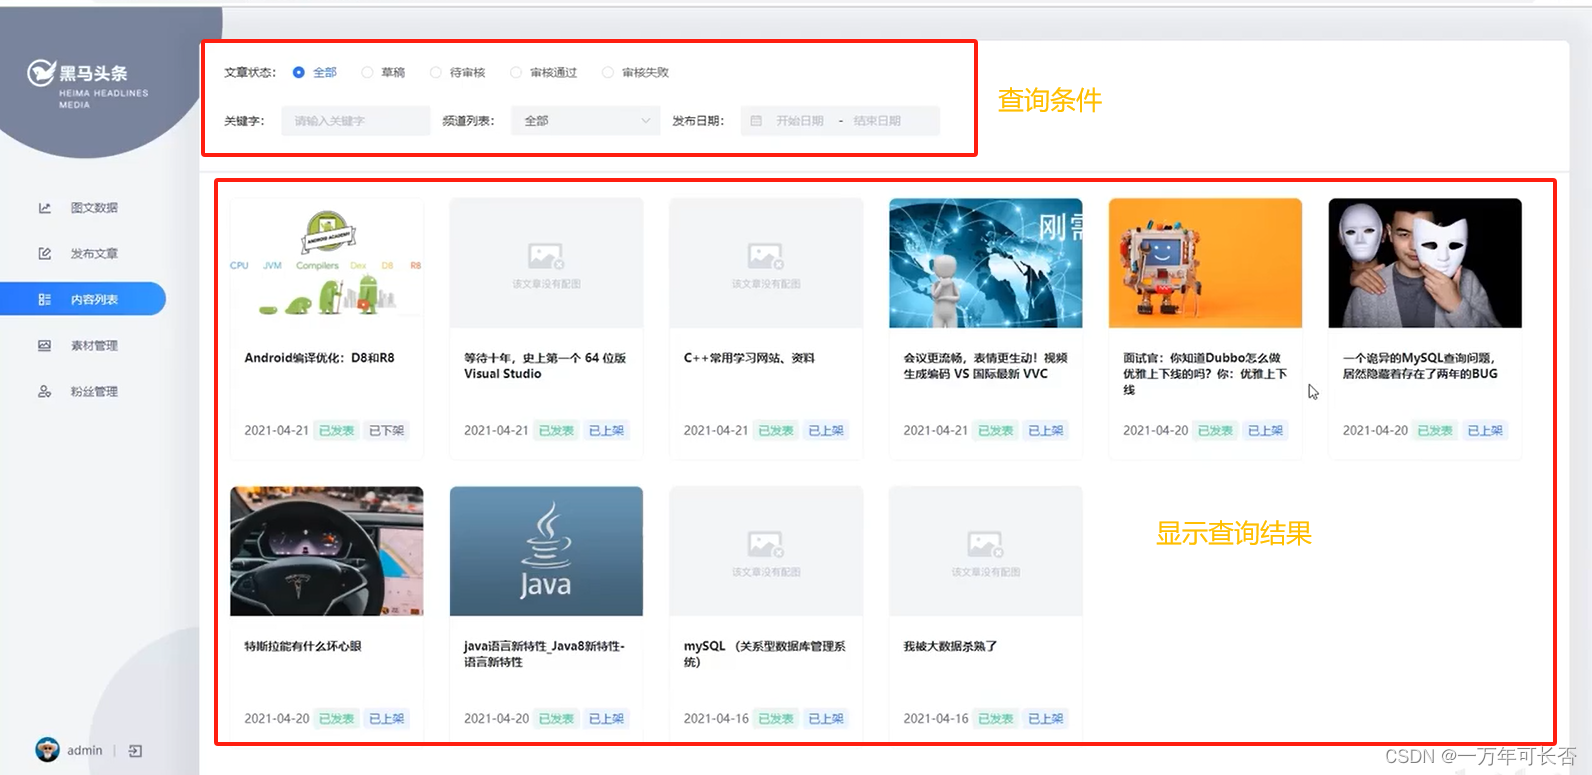Click the title 特斯拉能有什么坏心眼

(x=303, y=647)
